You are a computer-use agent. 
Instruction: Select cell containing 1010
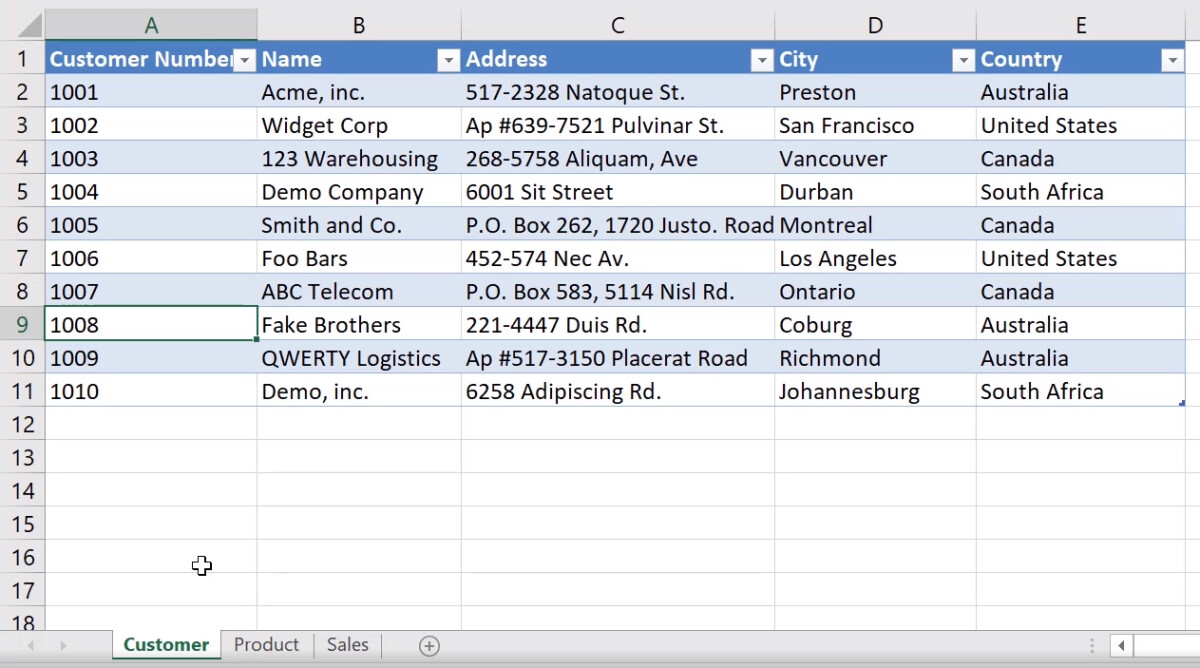point(151,391)
